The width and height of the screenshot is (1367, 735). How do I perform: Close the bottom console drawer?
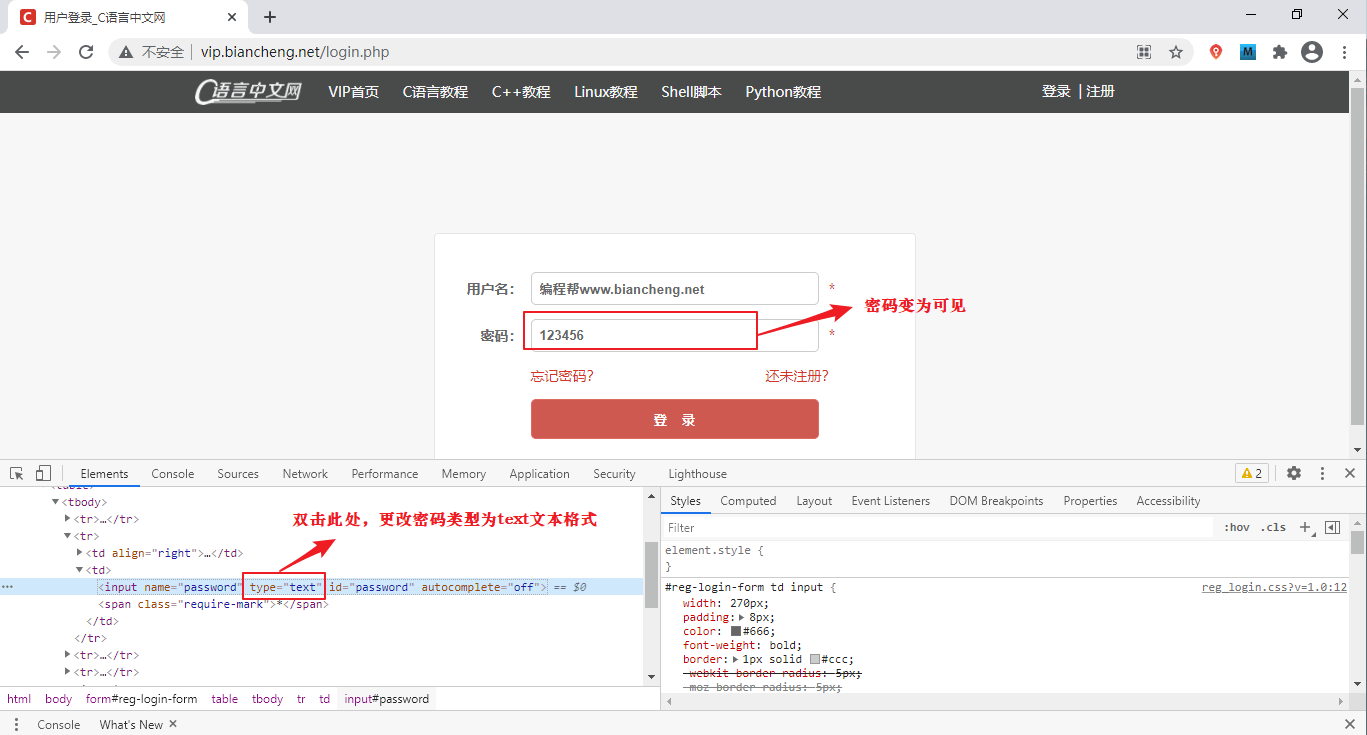[1350, 724]
